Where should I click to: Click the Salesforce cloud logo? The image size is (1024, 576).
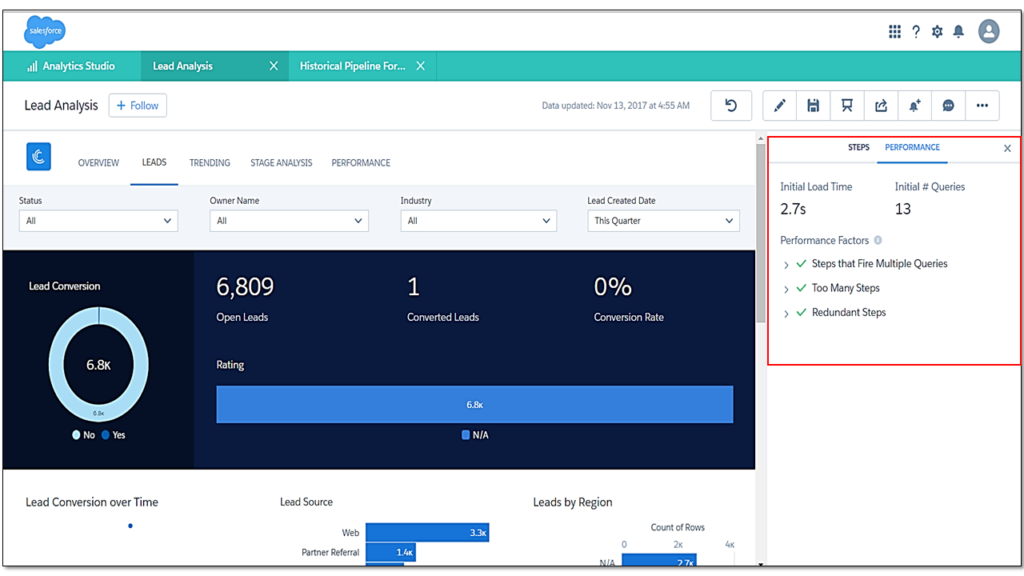(44, 31)
